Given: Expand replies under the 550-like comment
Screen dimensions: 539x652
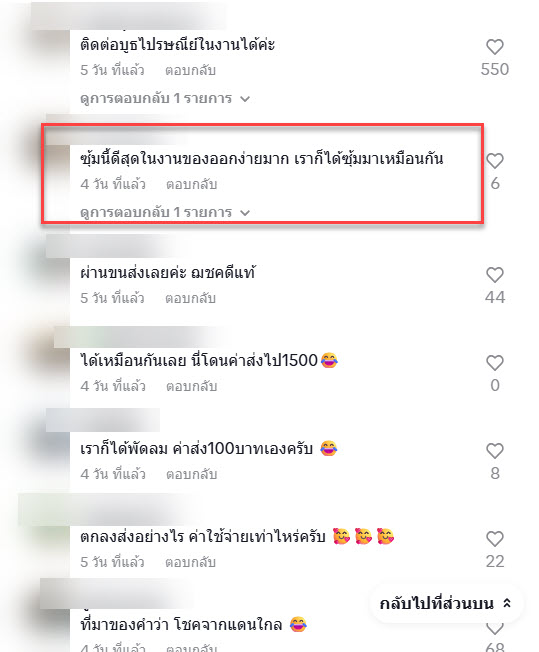Looking at the screenshot, I should click(x=165, y=99).
